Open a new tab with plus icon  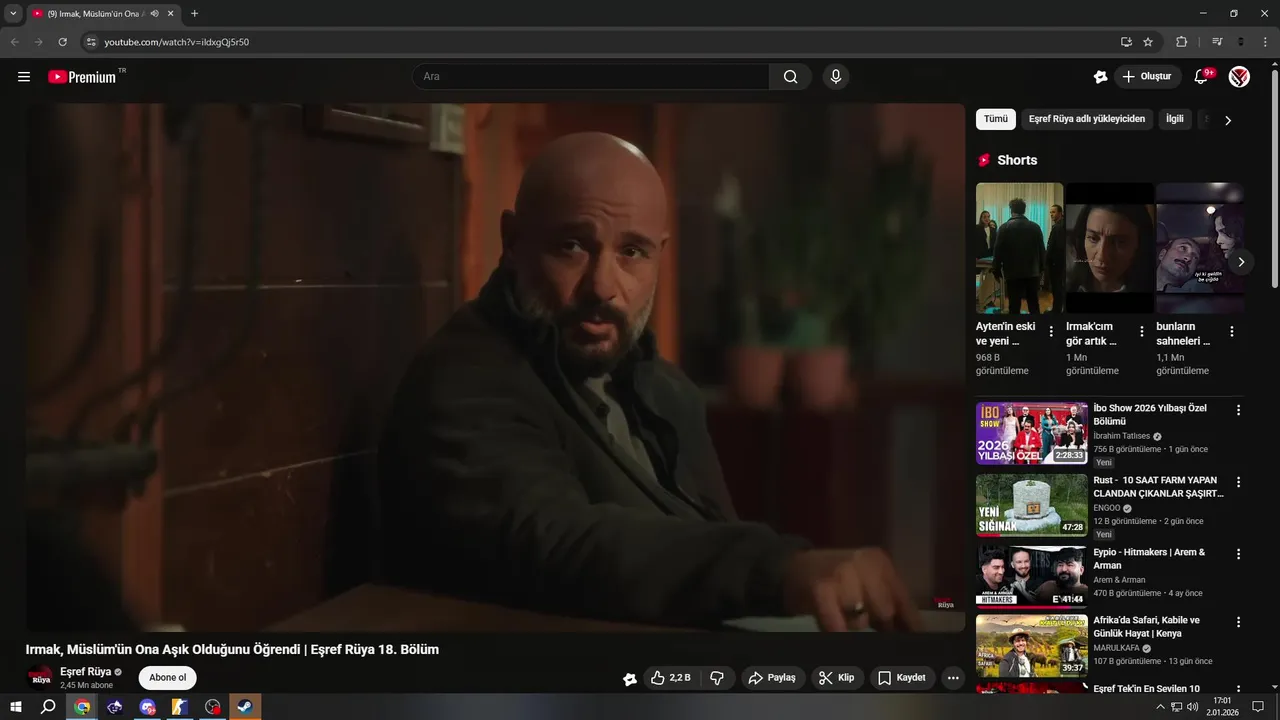click(x=194, y=14)
